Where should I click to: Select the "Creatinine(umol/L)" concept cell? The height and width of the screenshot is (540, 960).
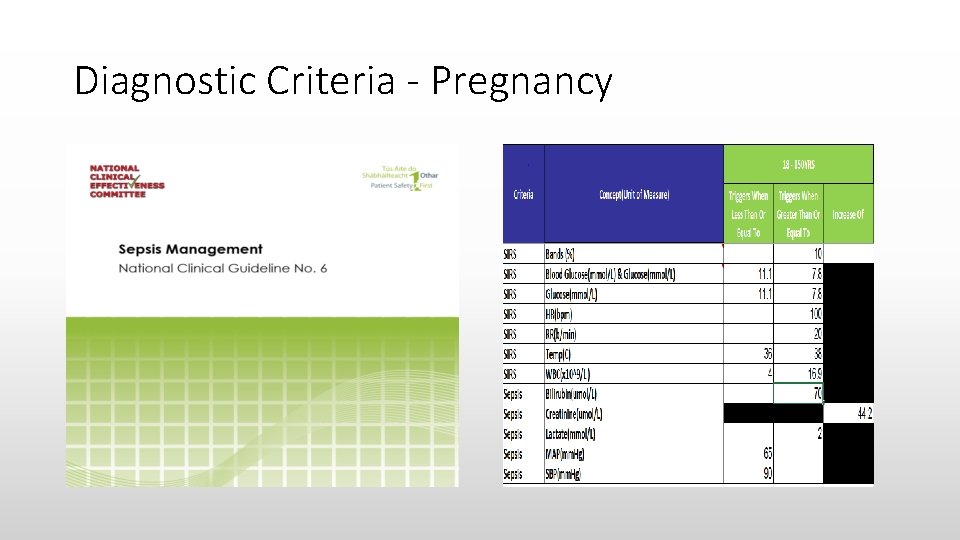(634, 414)
